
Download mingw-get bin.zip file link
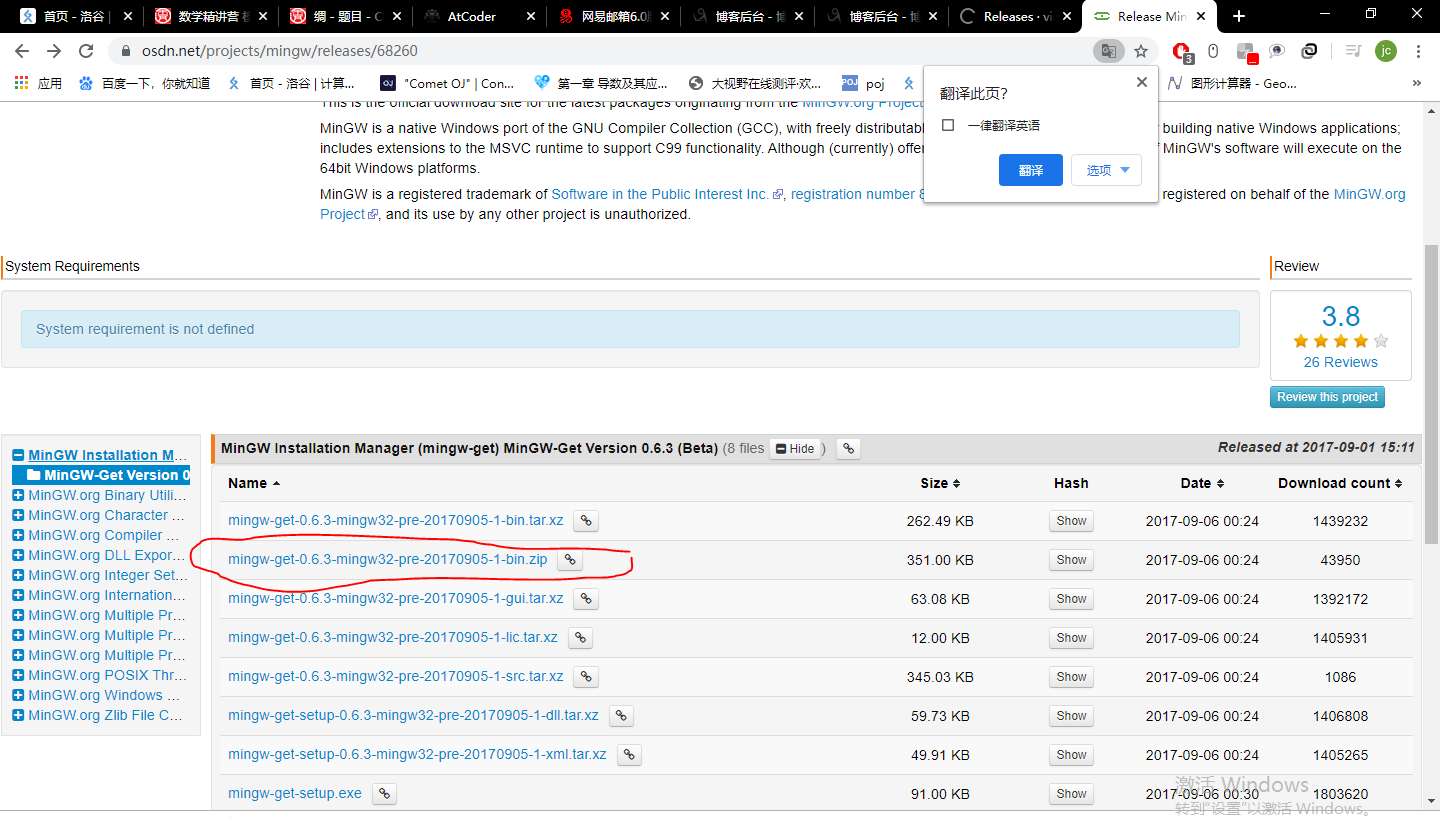[x=388, y=560]
